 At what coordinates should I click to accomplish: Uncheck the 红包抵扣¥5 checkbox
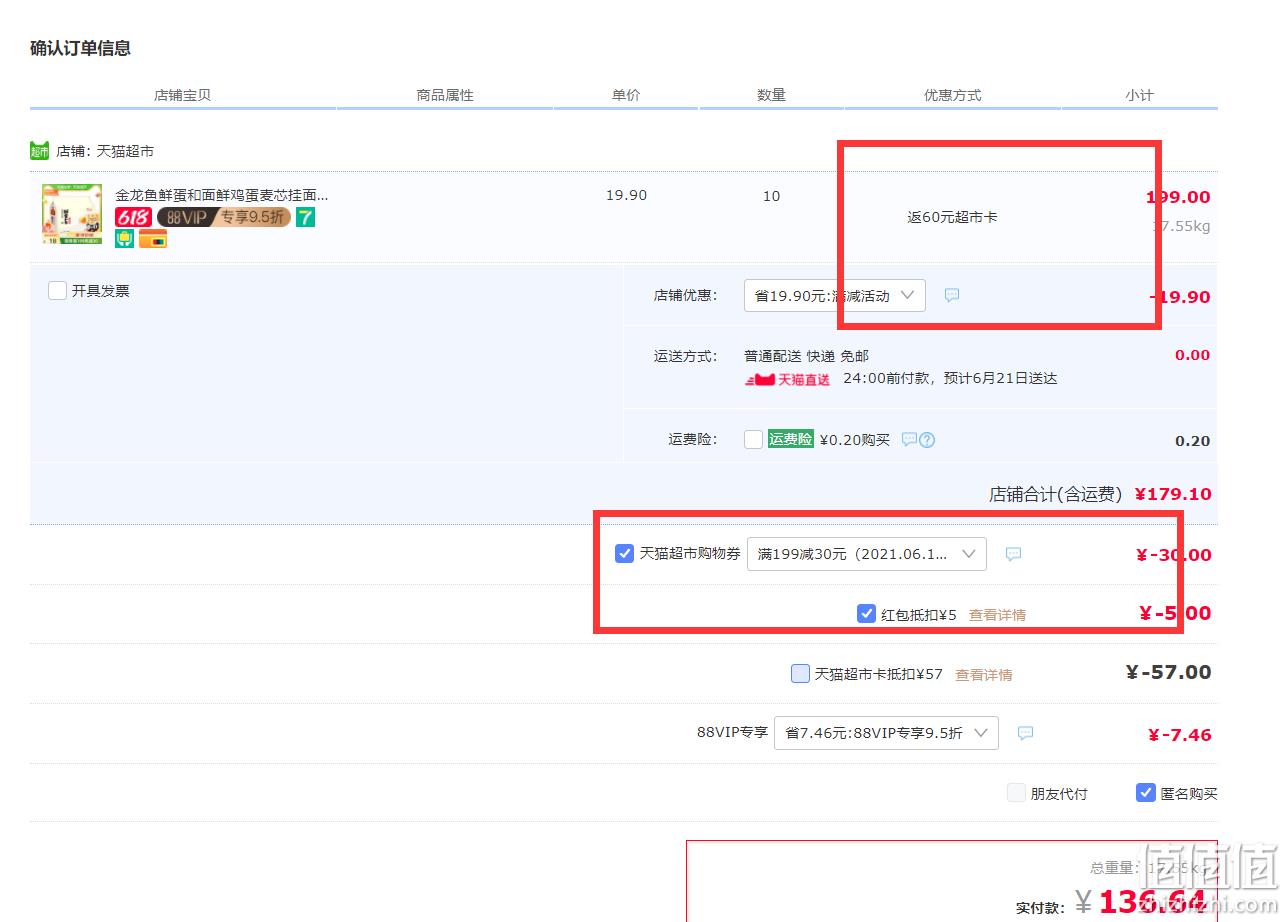click(866, 614)
